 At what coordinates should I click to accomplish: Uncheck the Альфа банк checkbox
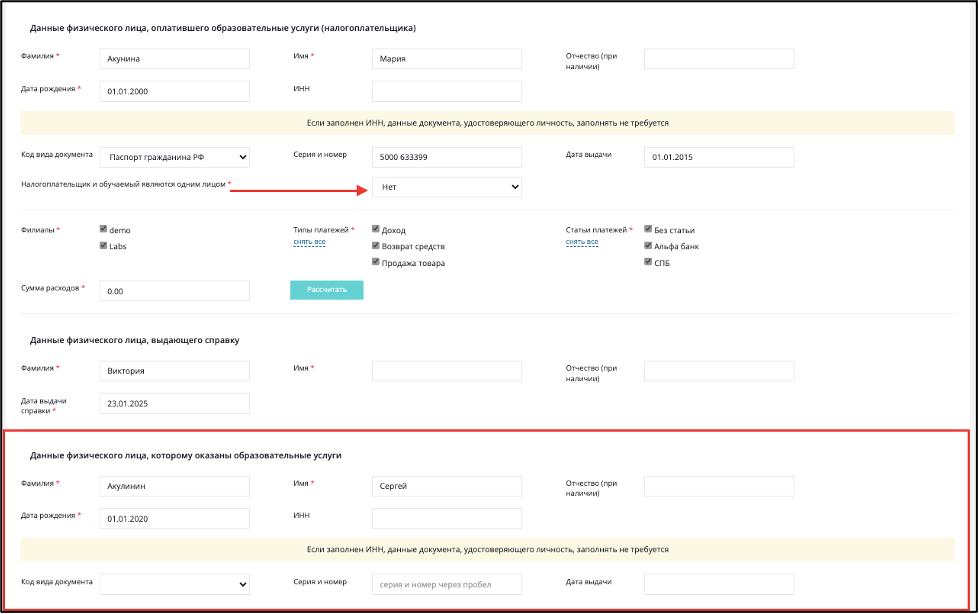point(647,245)
